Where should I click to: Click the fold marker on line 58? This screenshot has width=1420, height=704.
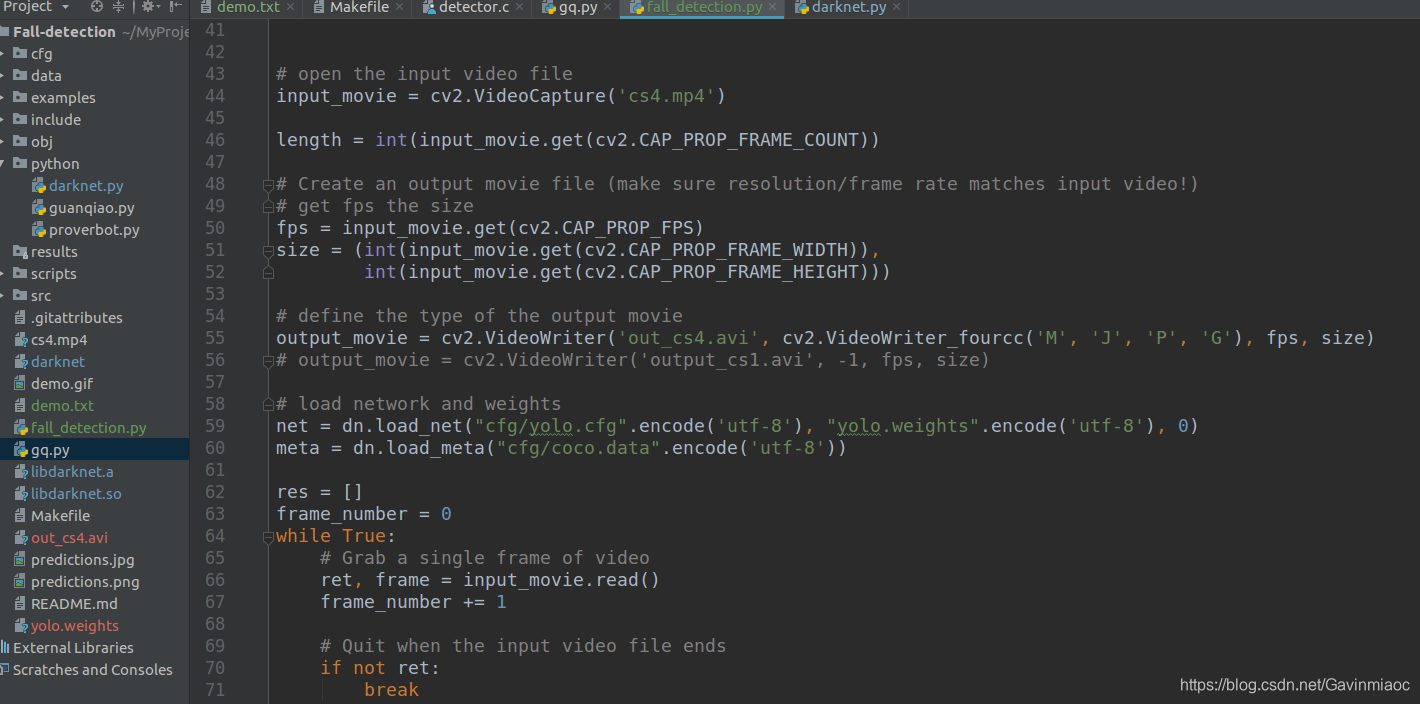[268, 404]
